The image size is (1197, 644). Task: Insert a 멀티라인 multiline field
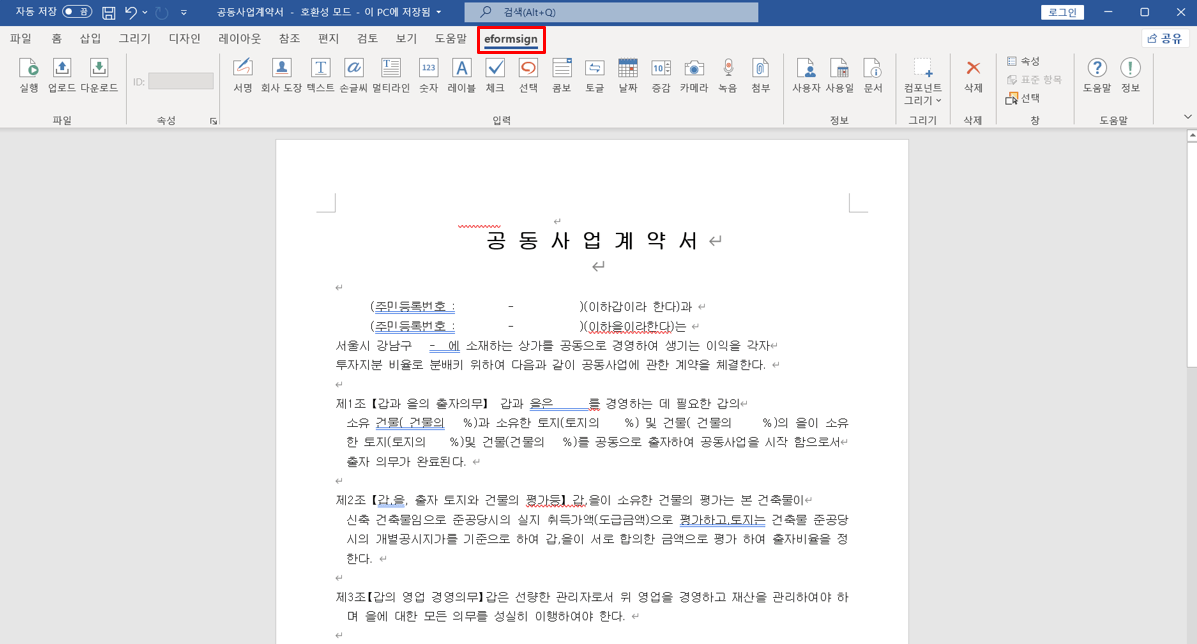(391, 76)
